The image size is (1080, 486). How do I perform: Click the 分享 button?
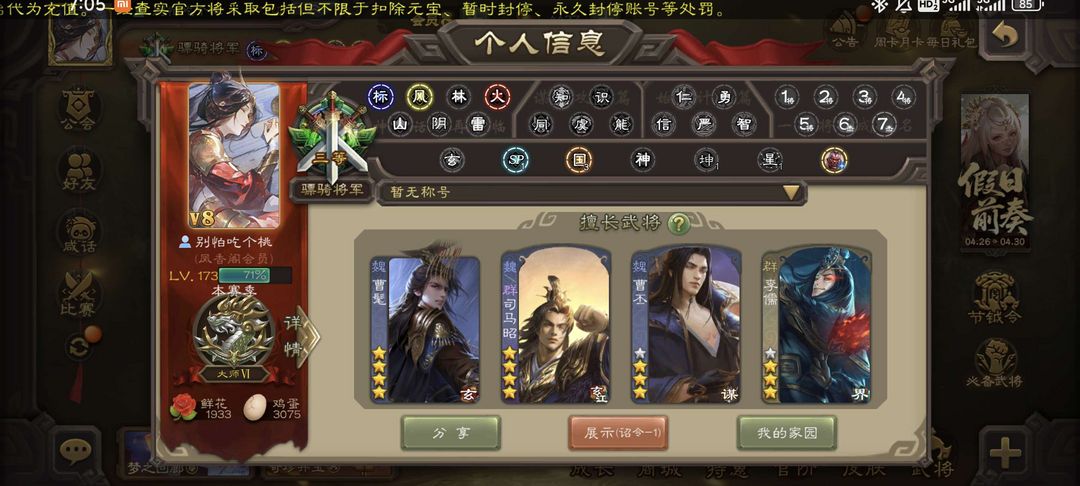click(450, 433)
